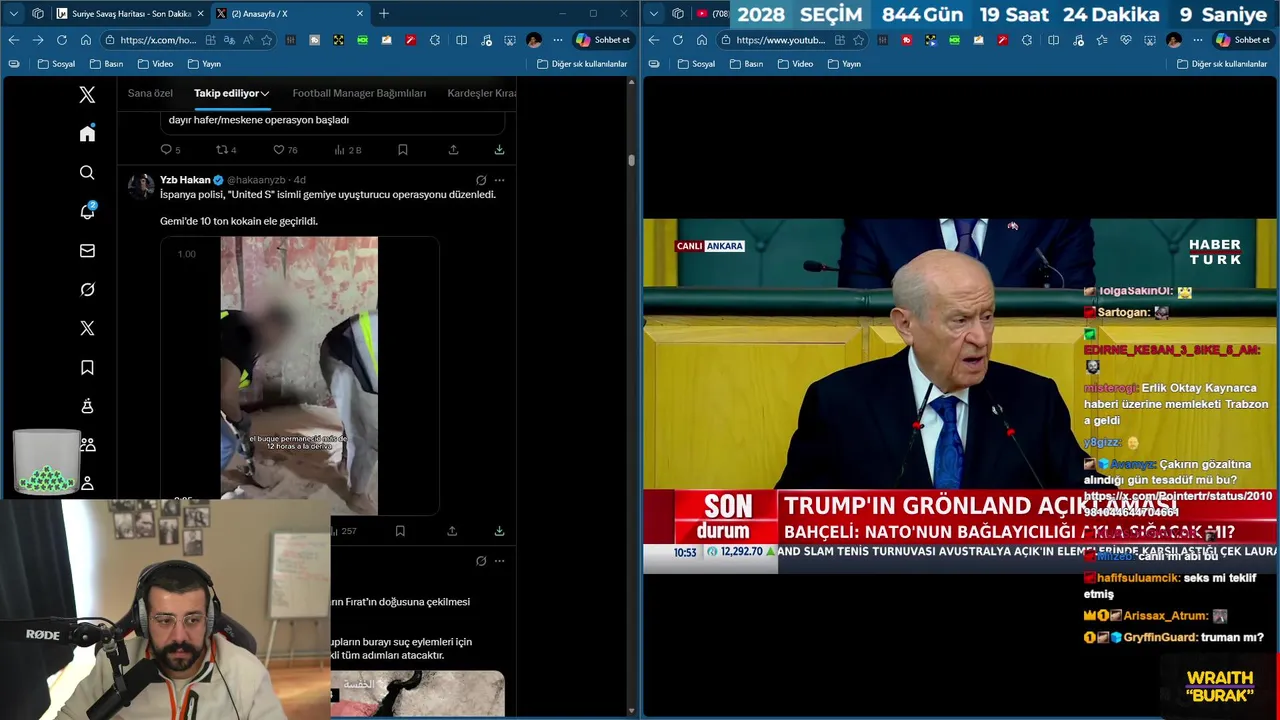Image resolution: width=1280 pixels, height=720 pixels.
Task: Download the Yzb Hakan tweet video
Action: tap(499, 531)
